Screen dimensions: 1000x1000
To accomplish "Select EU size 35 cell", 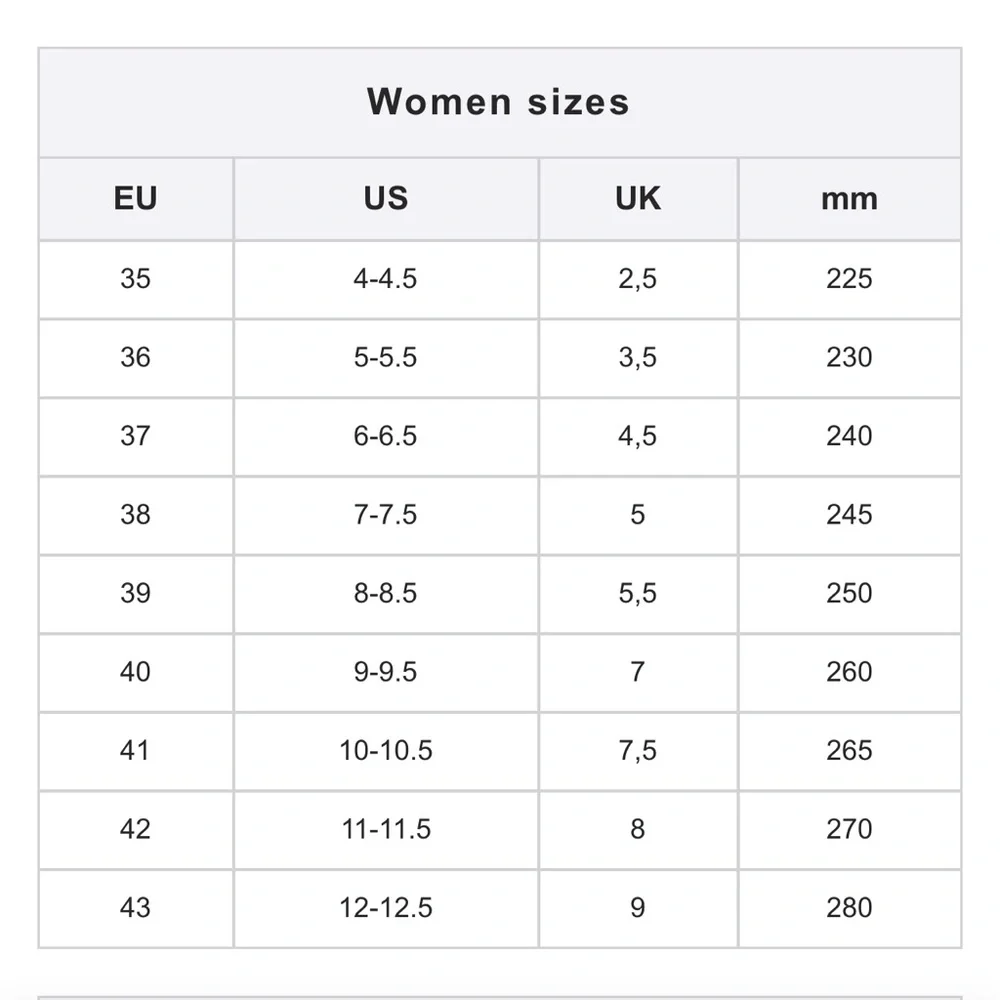I will (x=135, y=278).
